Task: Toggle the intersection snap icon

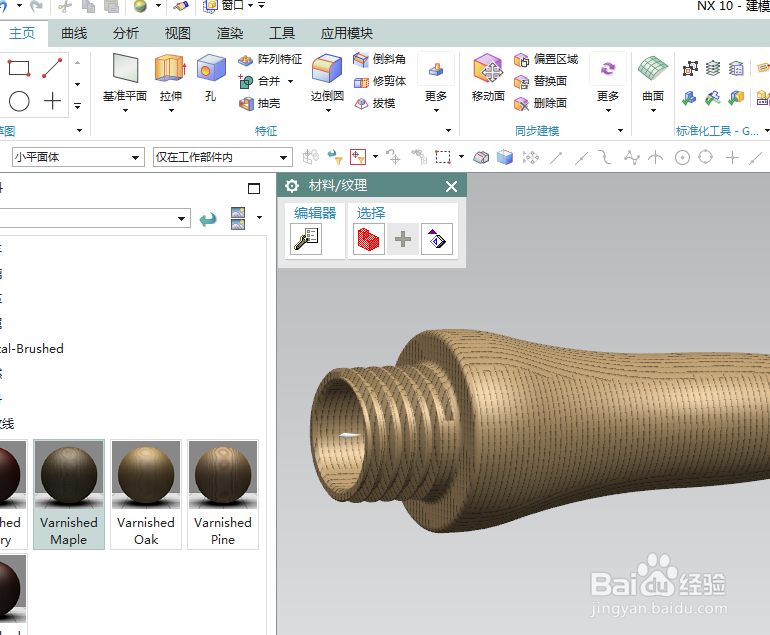Action: 656,158
